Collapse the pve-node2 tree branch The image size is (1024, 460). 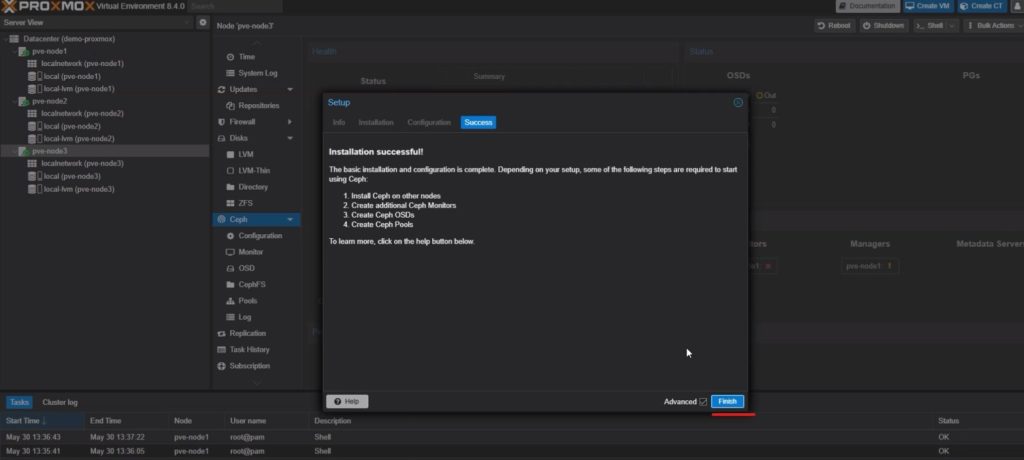click(14, 101)
